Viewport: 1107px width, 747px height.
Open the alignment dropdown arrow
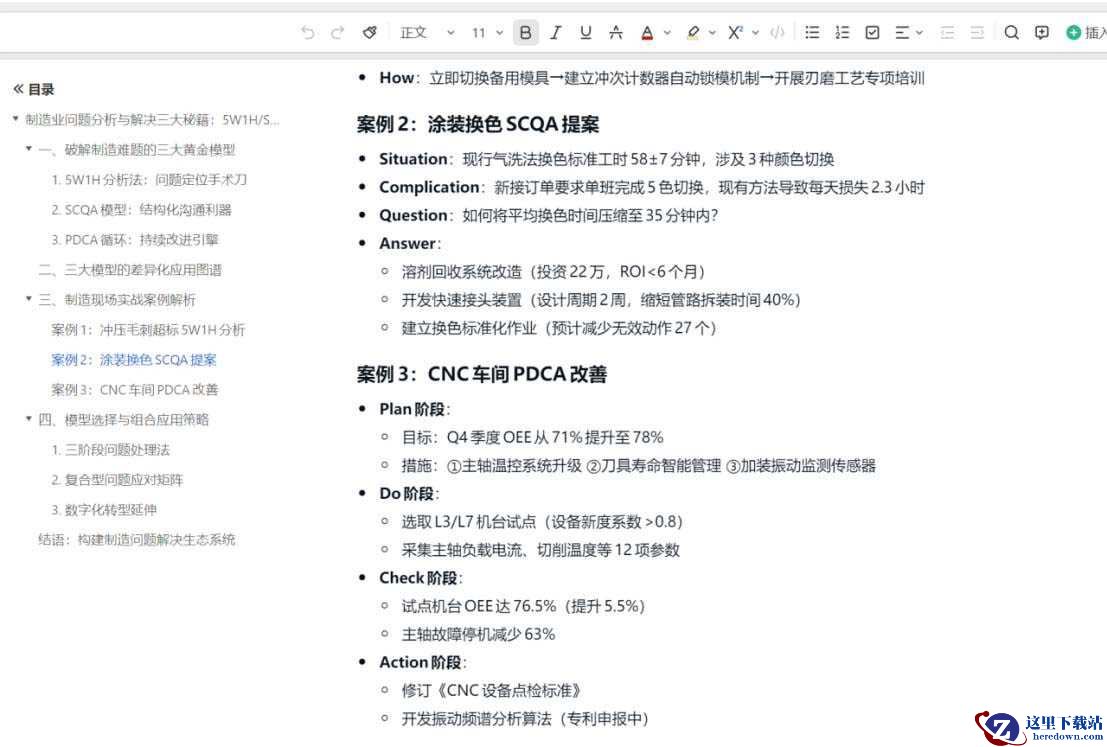[919, 32]
